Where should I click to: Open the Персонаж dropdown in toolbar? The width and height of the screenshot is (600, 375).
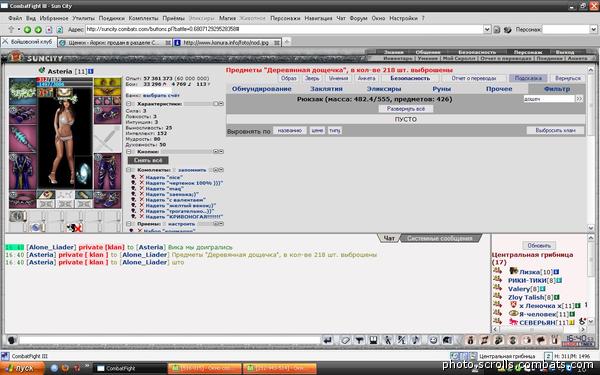click(593, 29)
